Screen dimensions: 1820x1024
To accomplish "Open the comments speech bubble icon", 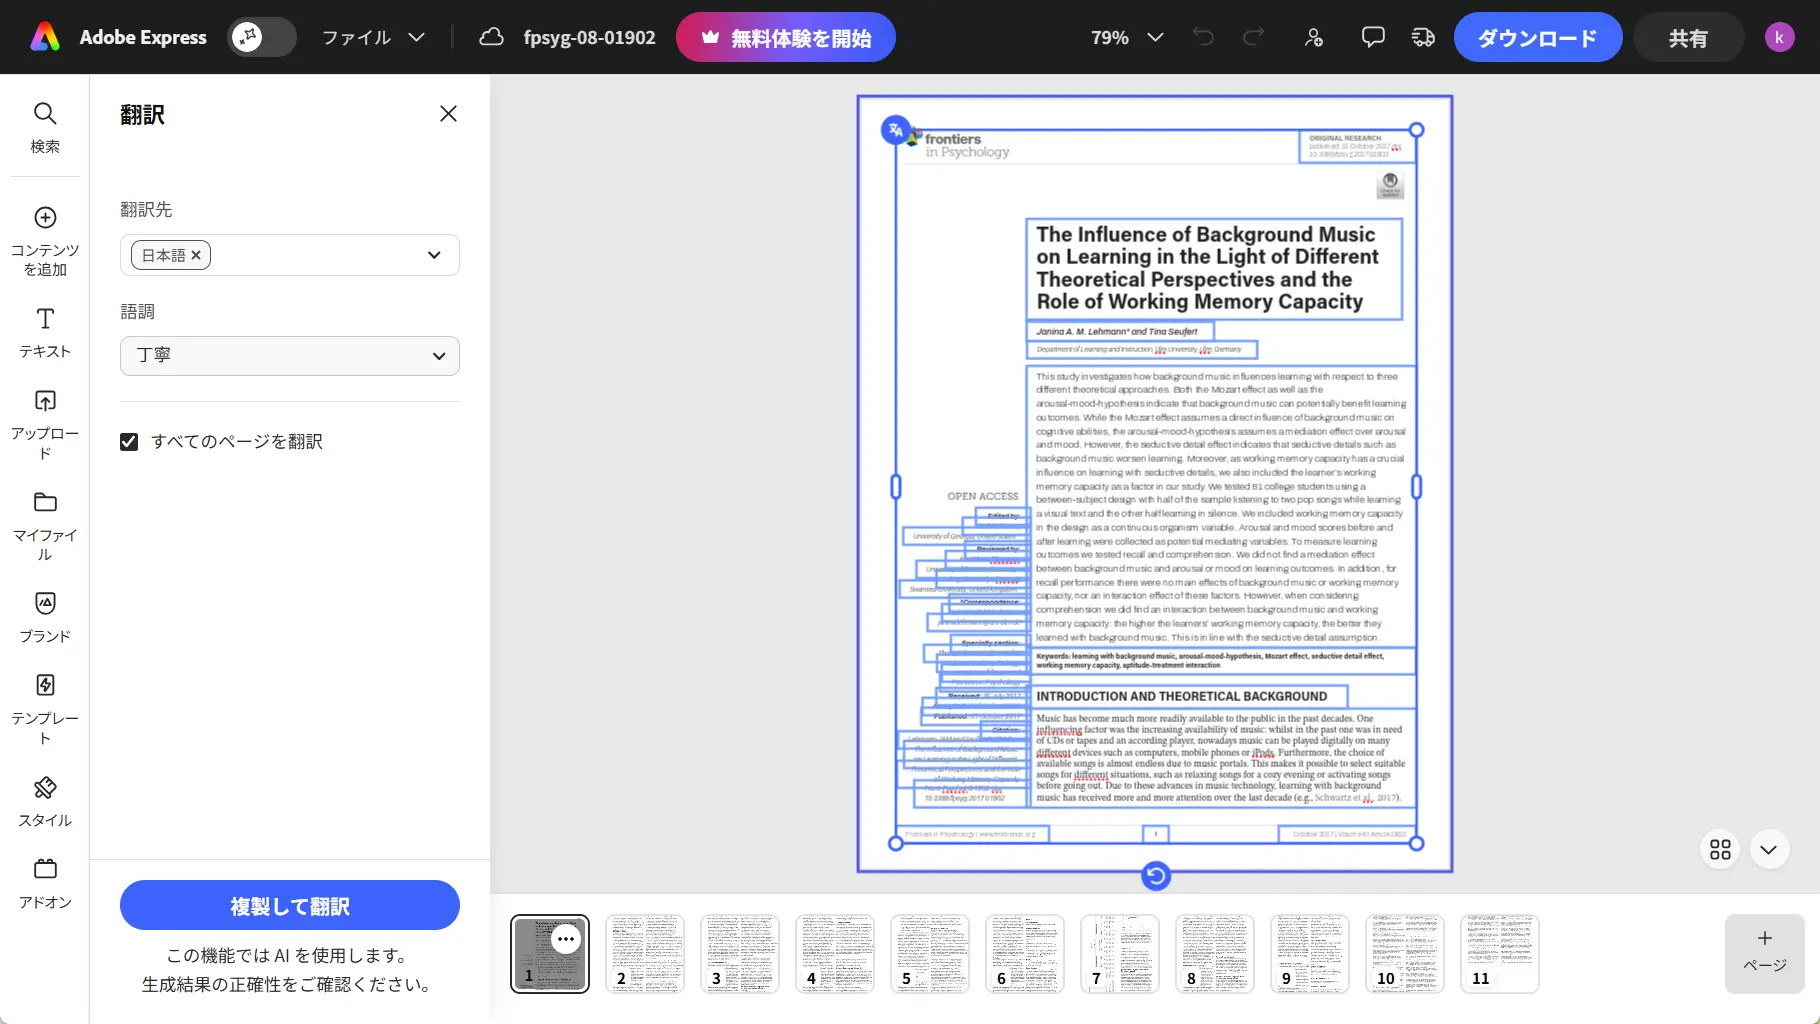I will (1373, 37).
